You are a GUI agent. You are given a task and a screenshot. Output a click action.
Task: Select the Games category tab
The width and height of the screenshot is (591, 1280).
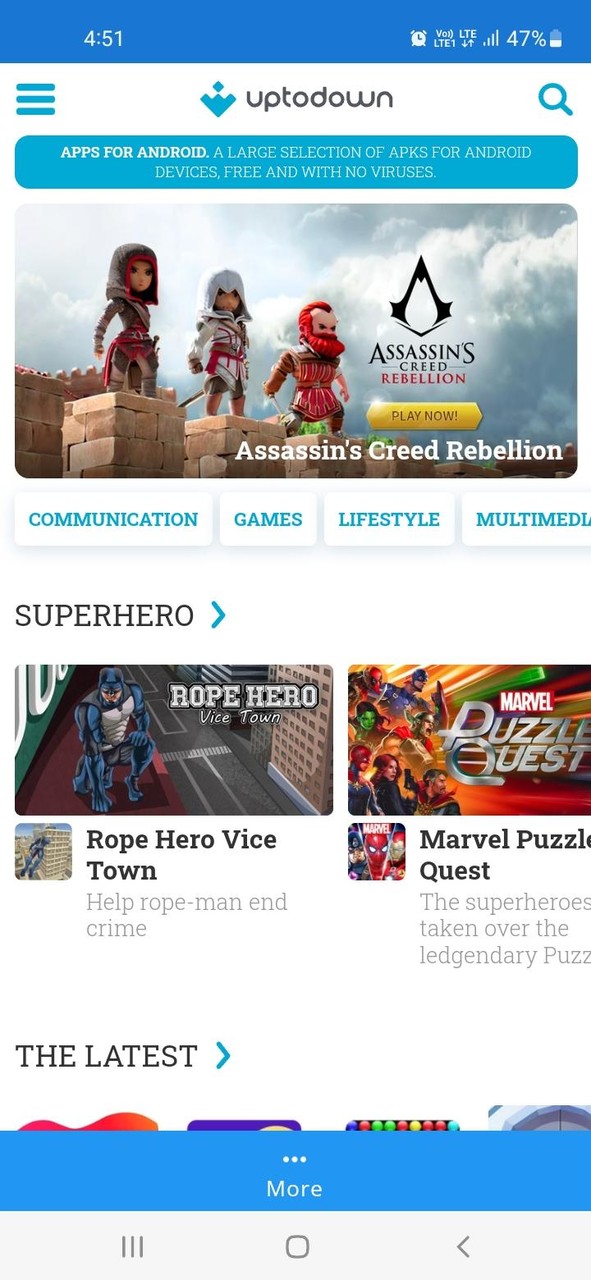pos(268,519)
